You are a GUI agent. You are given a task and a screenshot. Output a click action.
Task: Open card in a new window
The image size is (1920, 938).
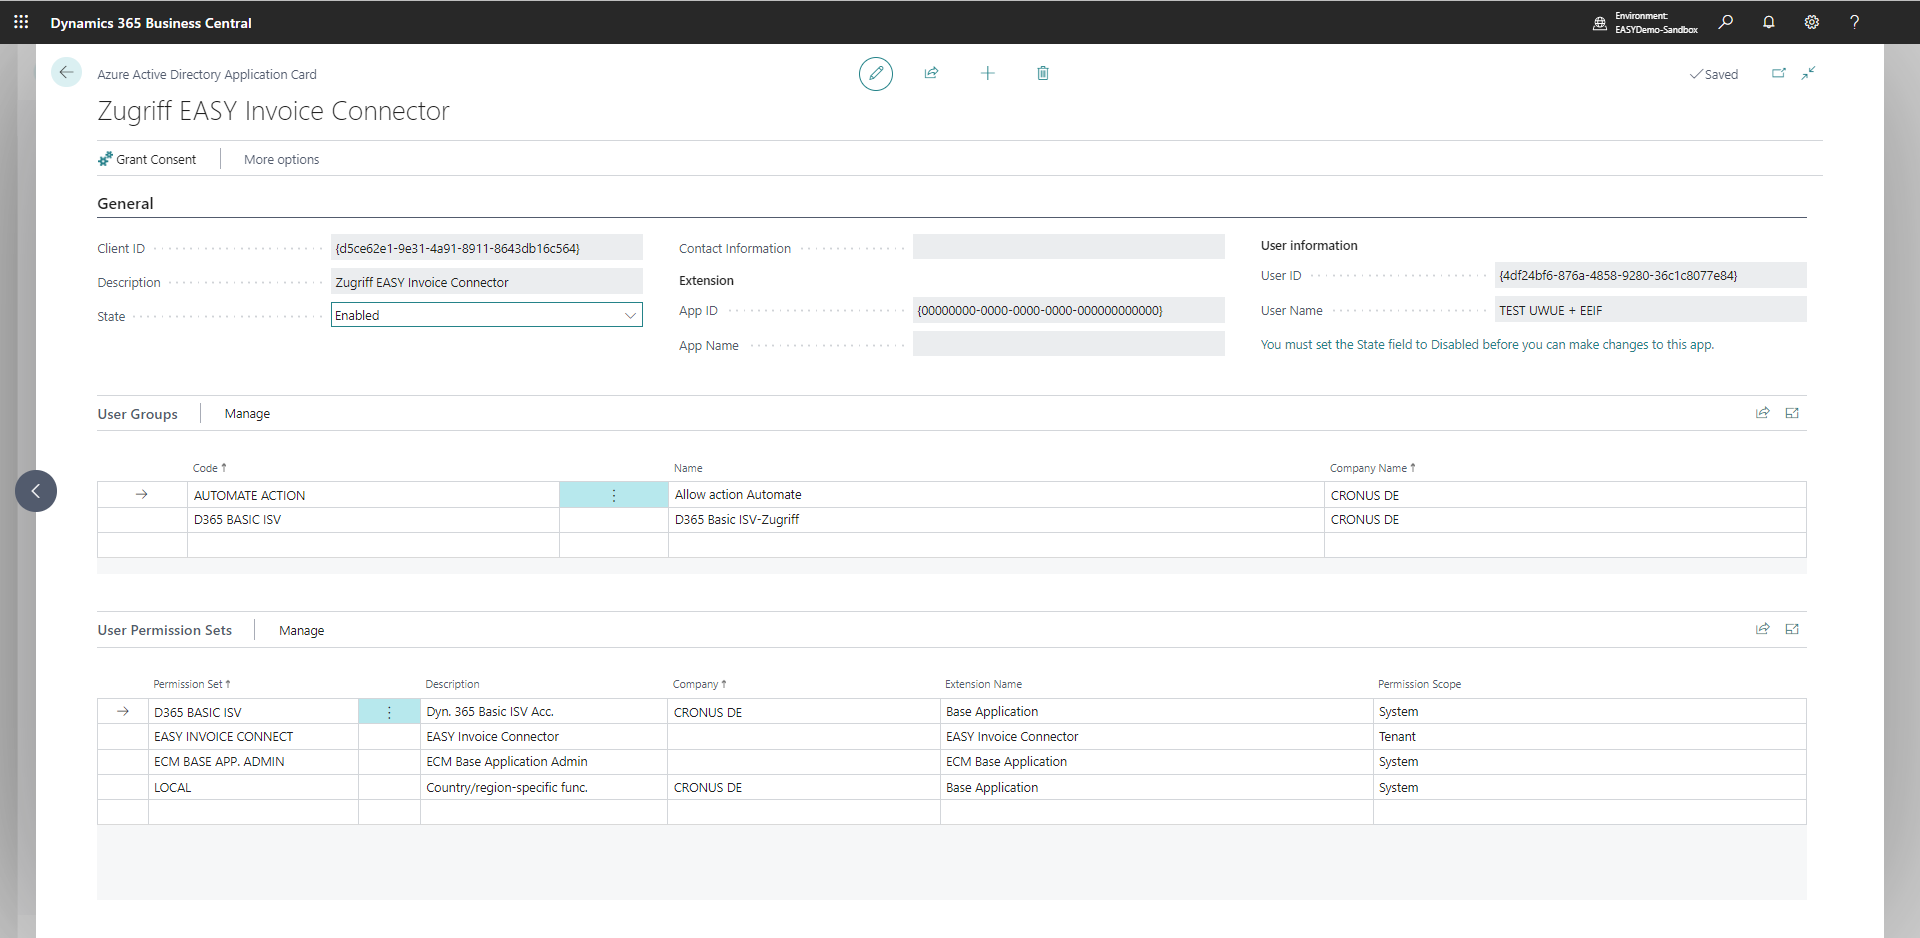point(1779,73)
